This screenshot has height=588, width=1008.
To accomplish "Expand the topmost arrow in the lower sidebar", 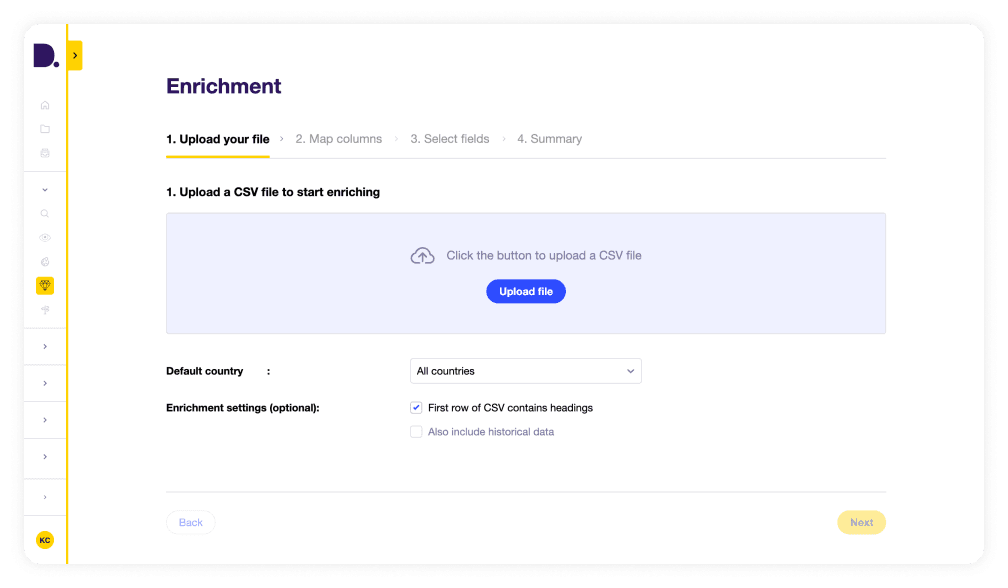I will [45, 346].
